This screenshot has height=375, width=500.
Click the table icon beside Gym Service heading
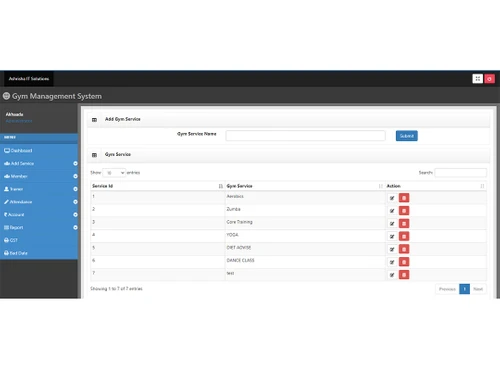pos(94,155)
